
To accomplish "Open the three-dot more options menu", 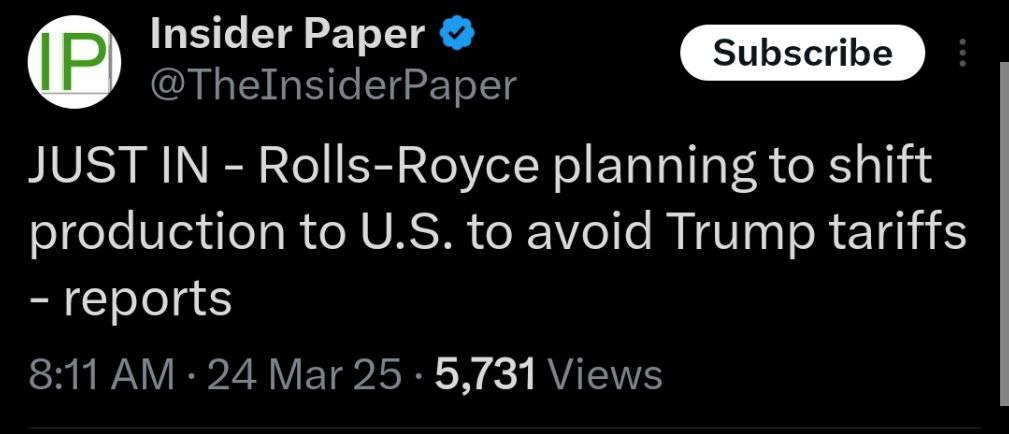I will 963,53.
